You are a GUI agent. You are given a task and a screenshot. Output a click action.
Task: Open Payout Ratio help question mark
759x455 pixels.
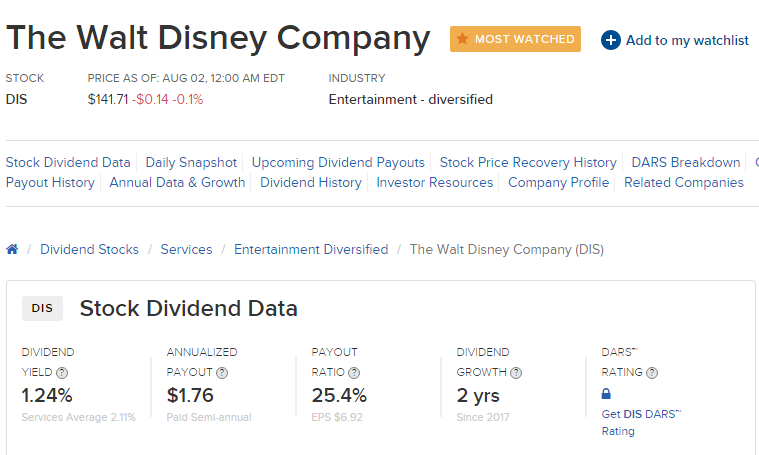354,373
